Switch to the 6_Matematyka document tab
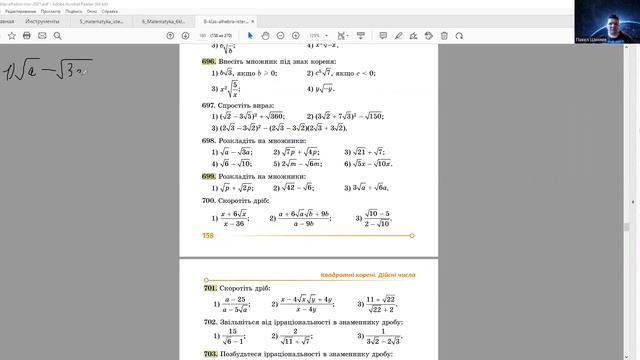This screenshot has height=360, width=640. tap(163, 21)
